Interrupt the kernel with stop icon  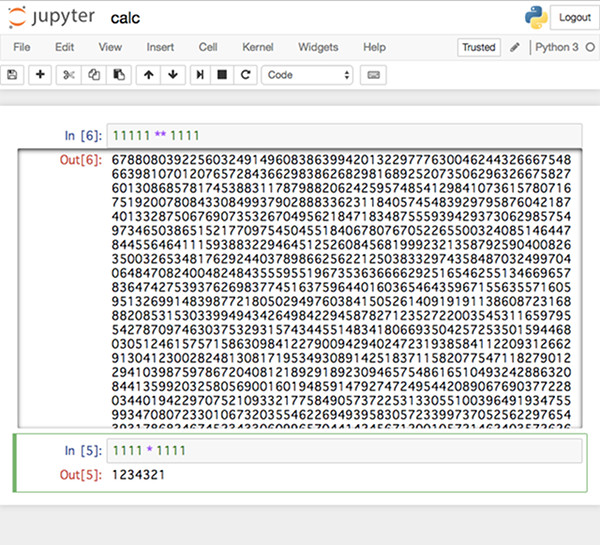(x=223, y=75)
